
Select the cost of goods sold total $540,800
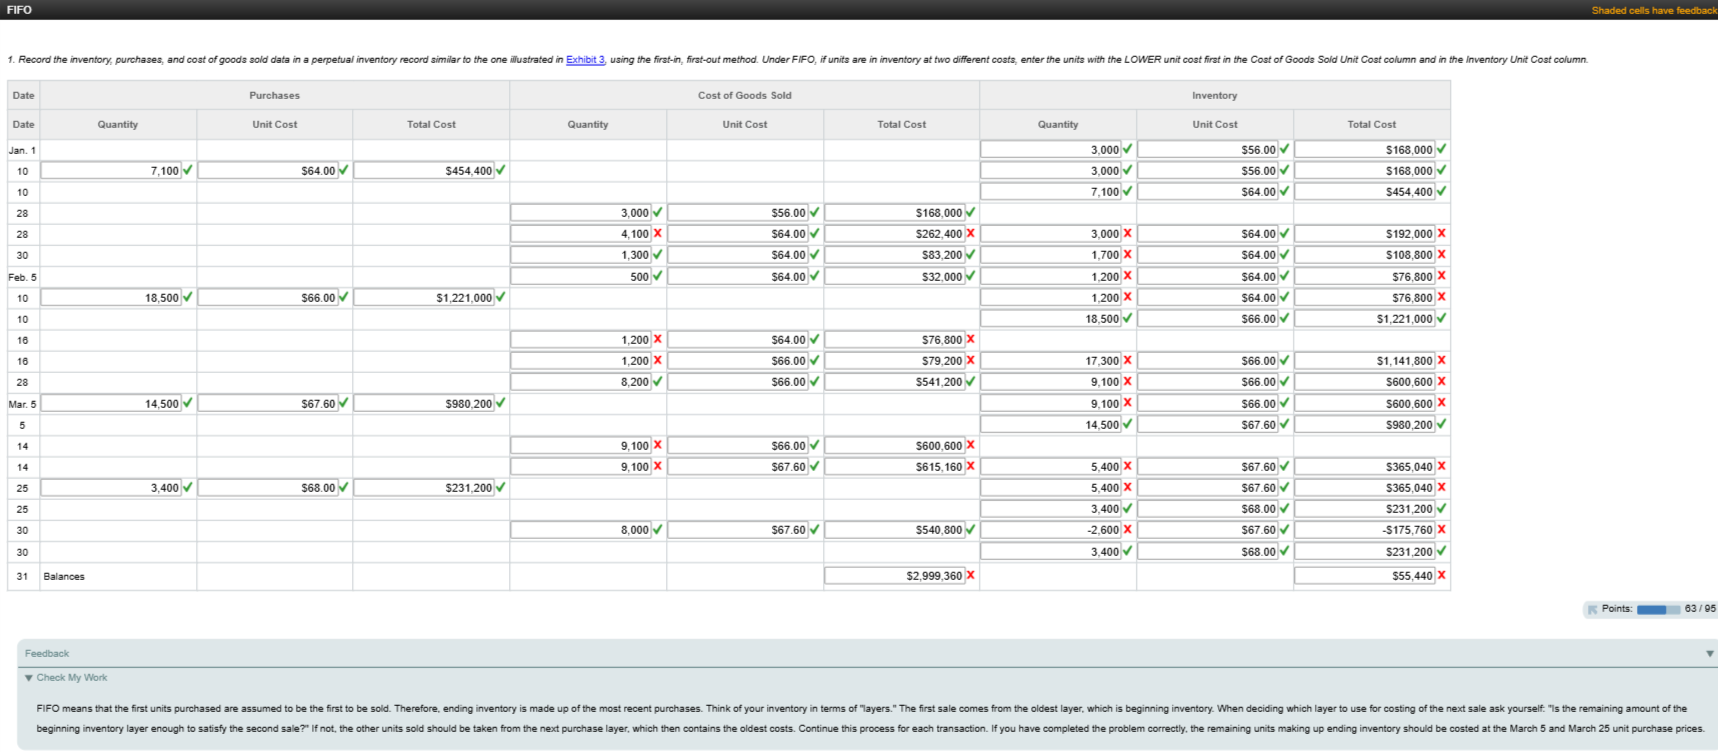895,530
